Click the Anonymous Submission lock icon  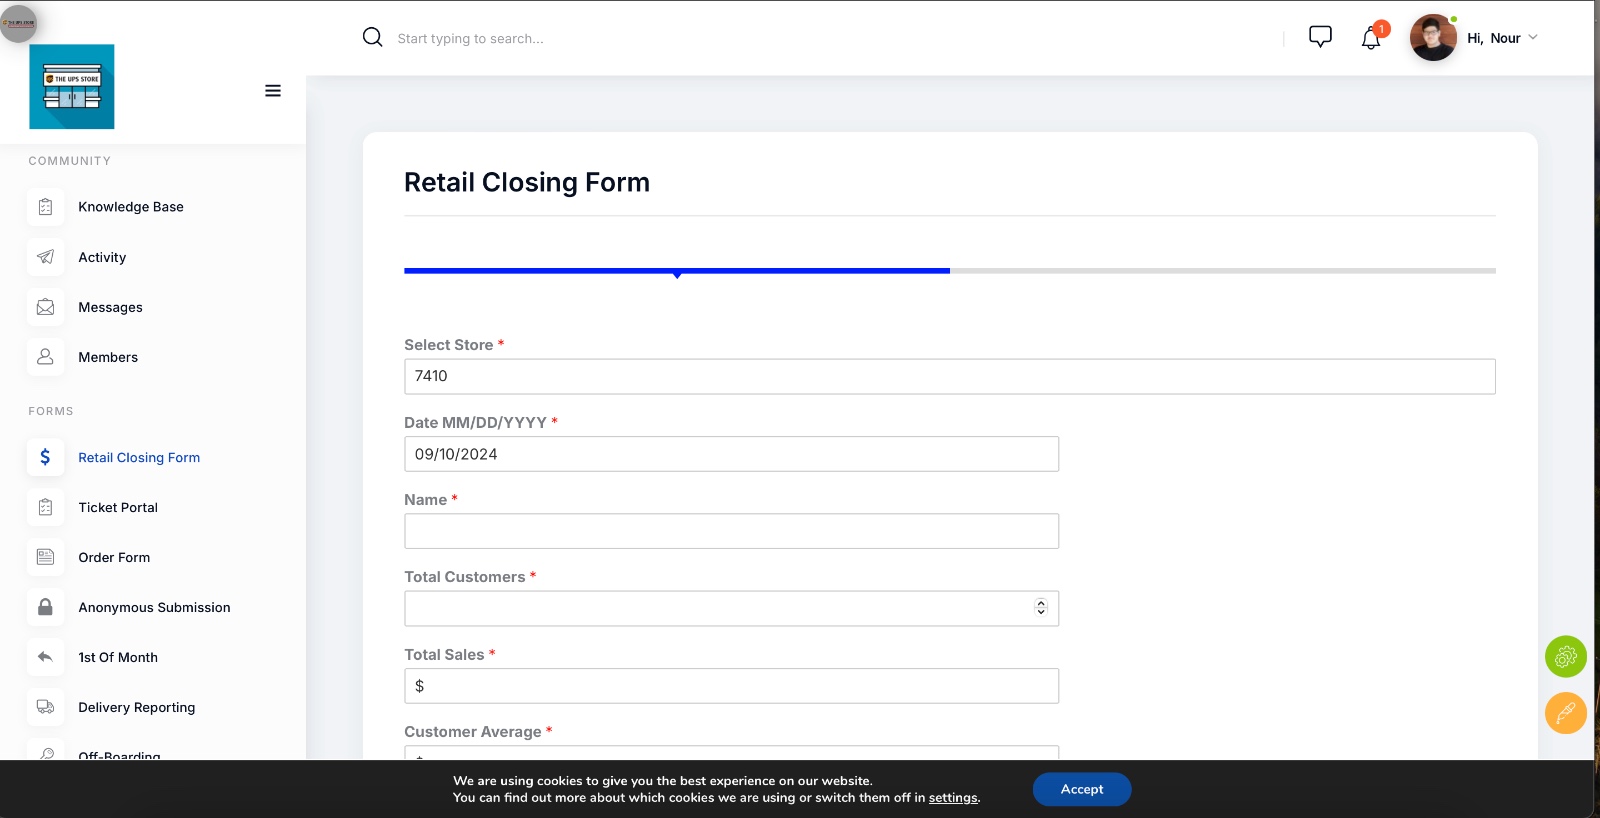(x=46, y=607)
